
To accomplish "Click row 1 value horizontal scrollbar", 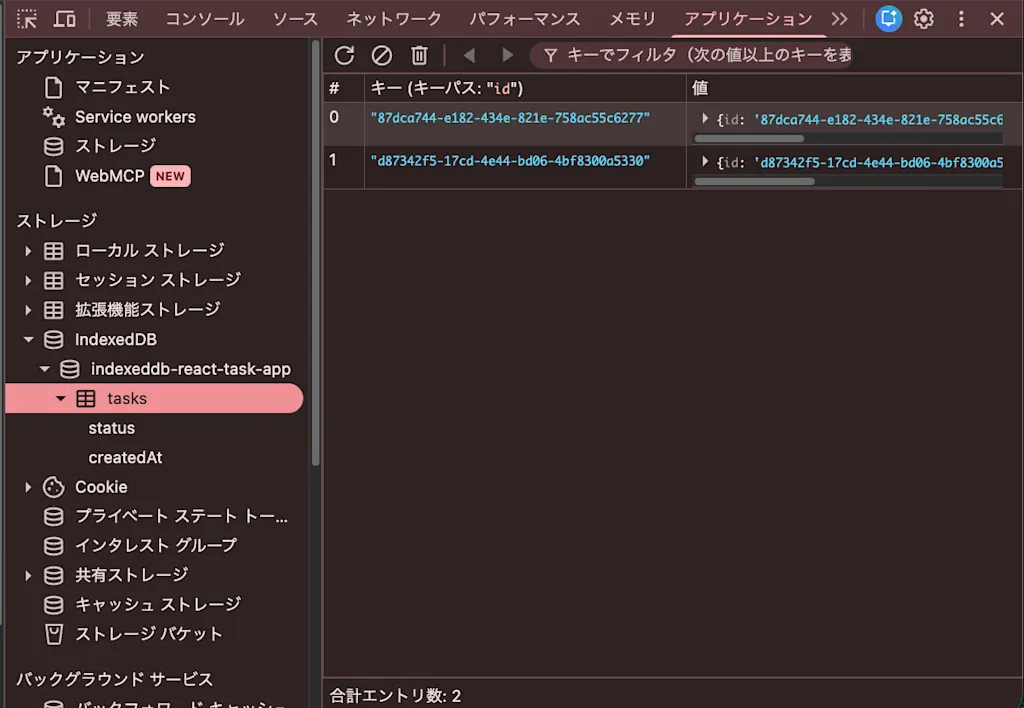I will (x=754, y=181).
